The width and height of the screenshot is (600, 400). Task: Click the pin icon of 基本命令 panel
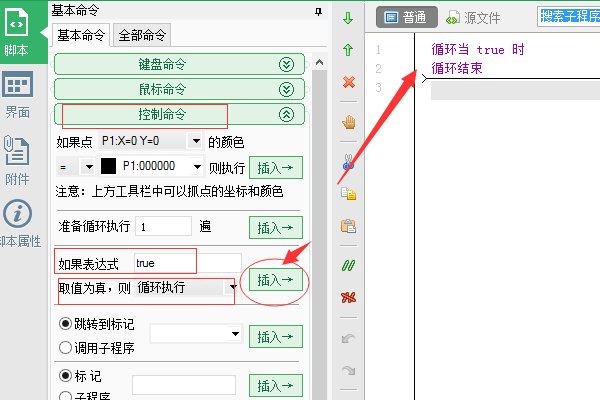[318, 12]
